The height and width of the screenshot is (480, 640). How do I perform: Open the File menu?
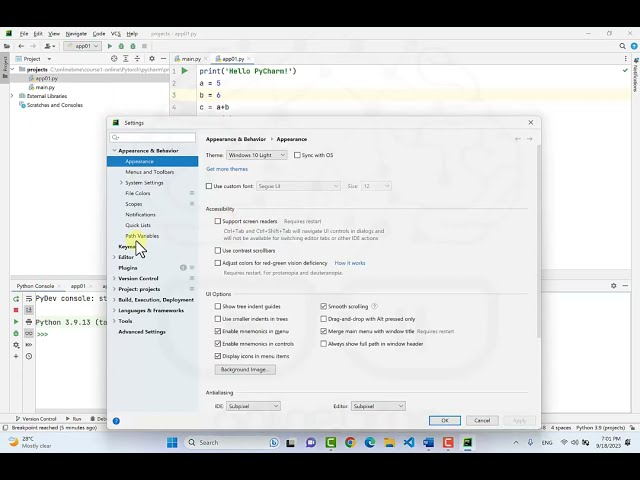pyautogui.click(x=24, y=34)
